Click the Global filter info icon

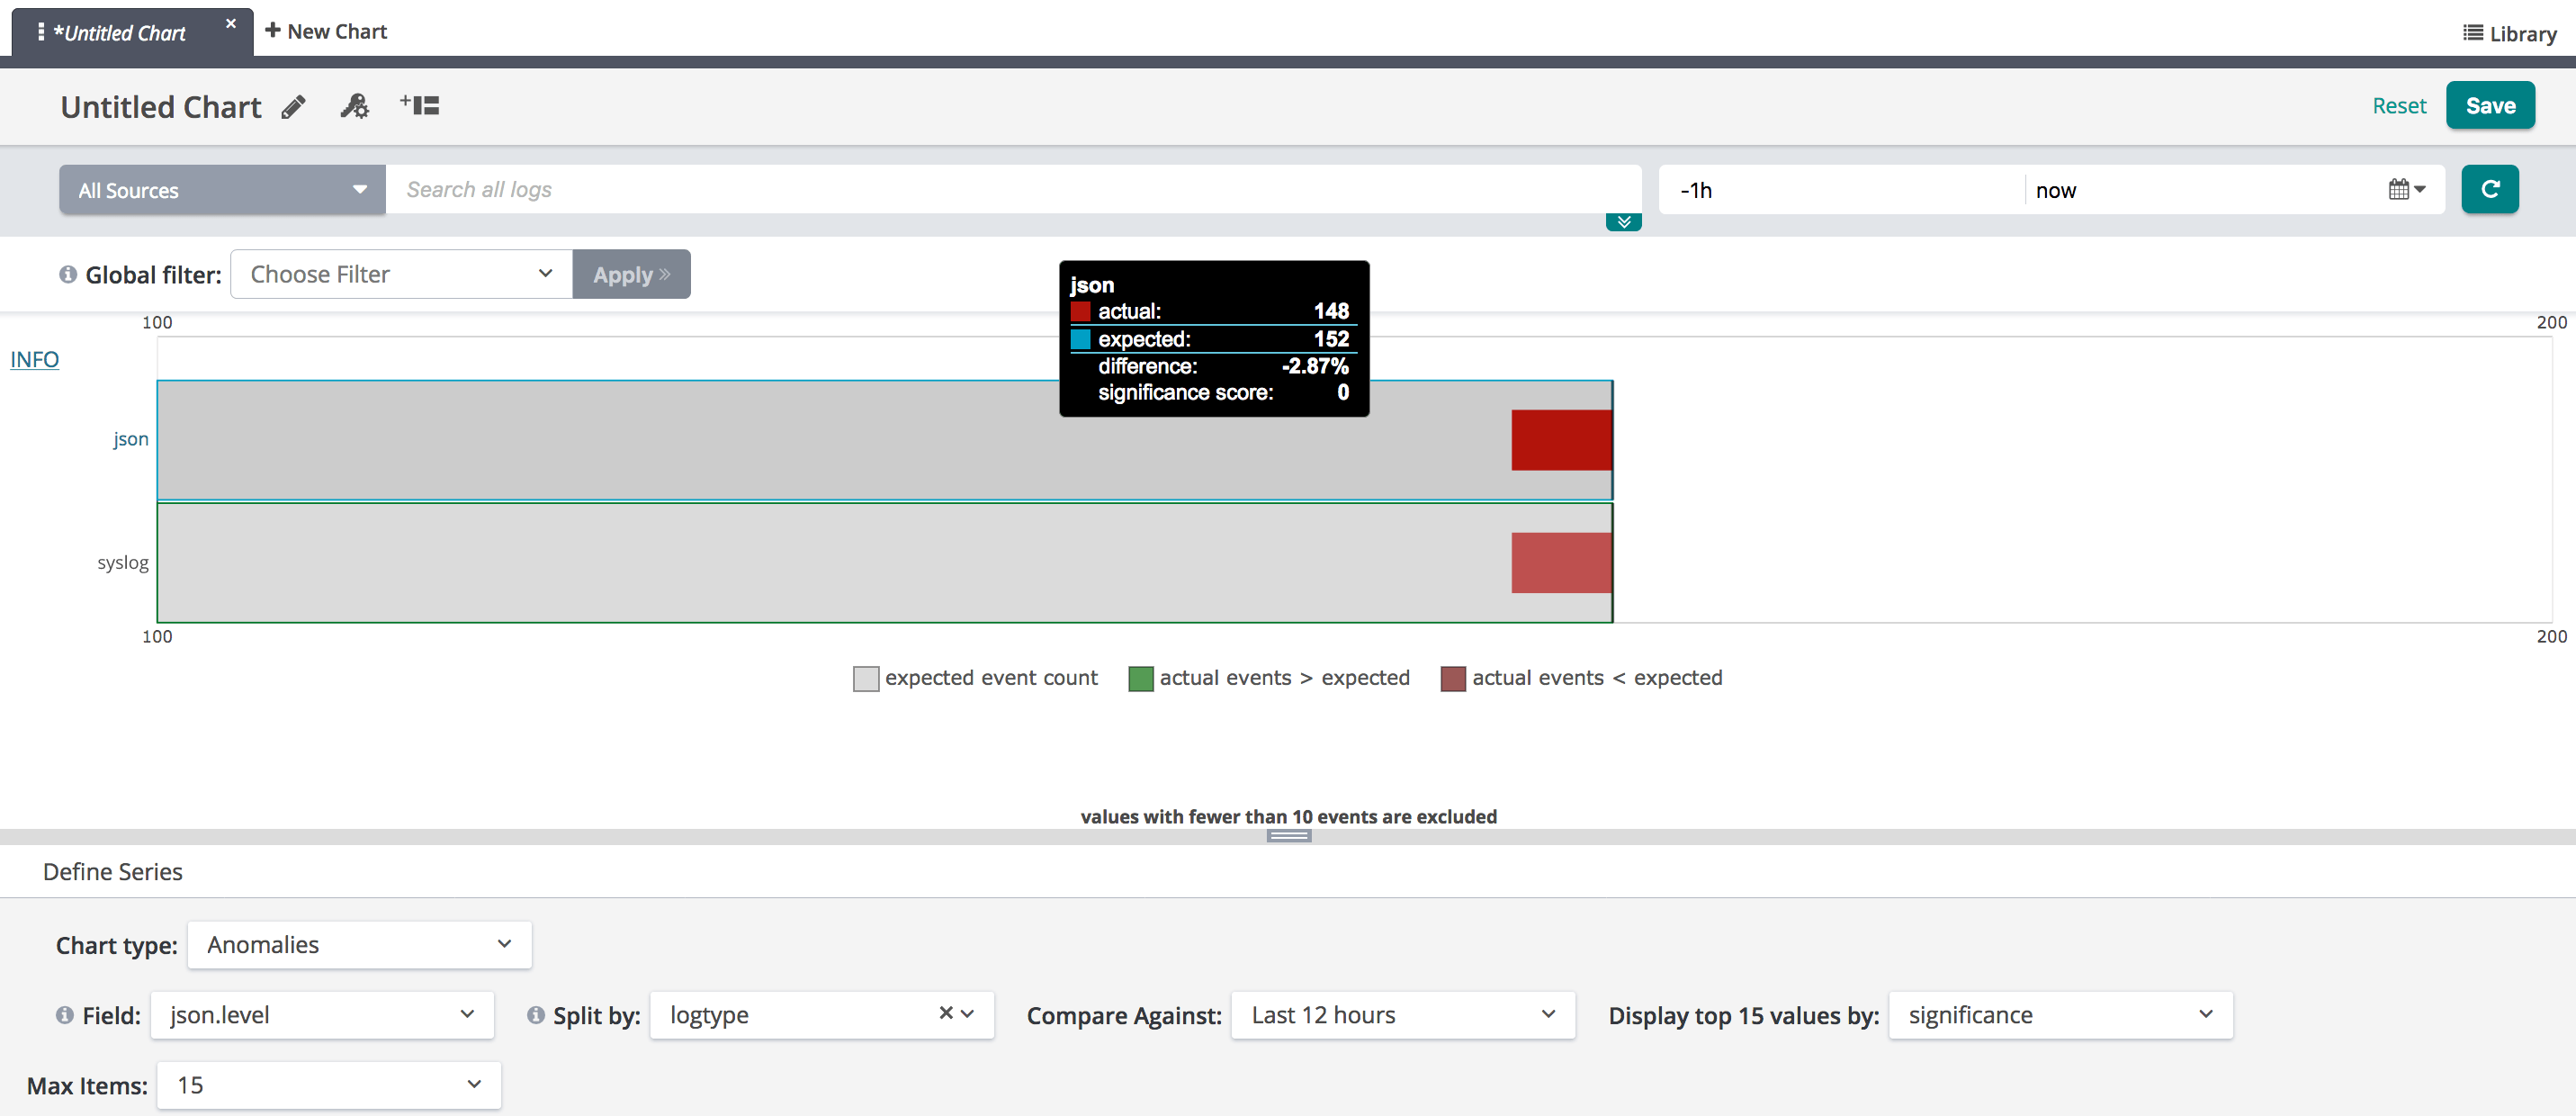tap(68, 274)
